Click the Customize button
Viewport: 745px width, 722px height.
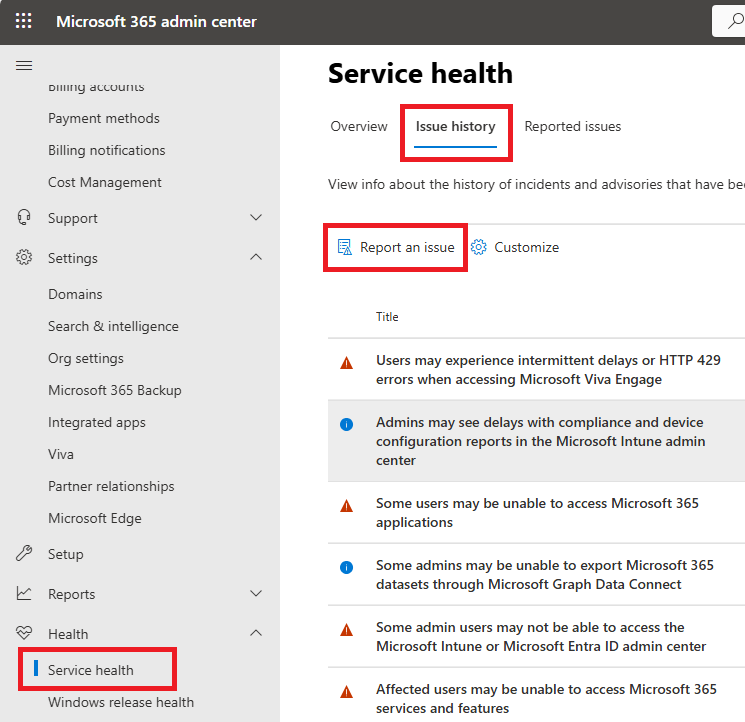pyautogui.click(x=515, y=247)
